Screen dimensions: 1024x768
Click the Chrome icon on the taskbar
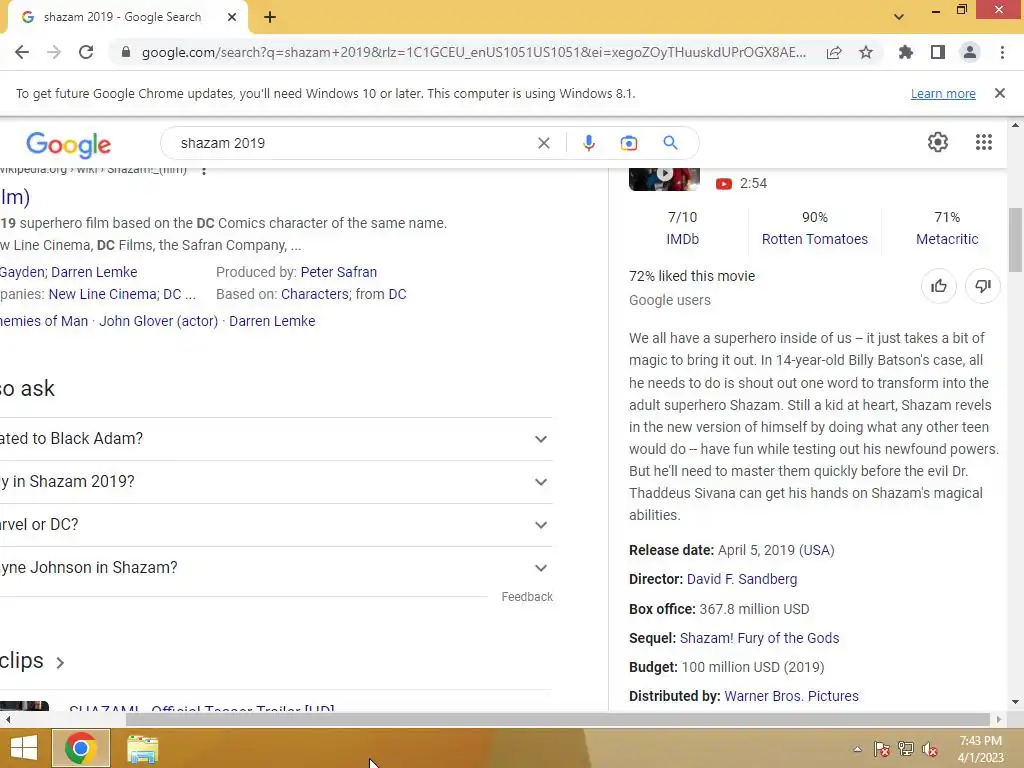(x=80, y=748)
